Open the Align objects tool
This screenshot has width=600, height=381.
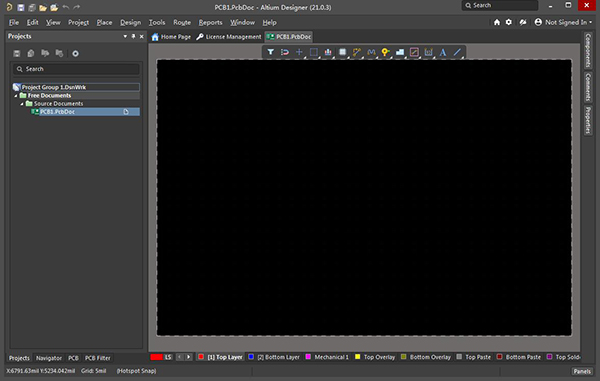pos(328,52)
